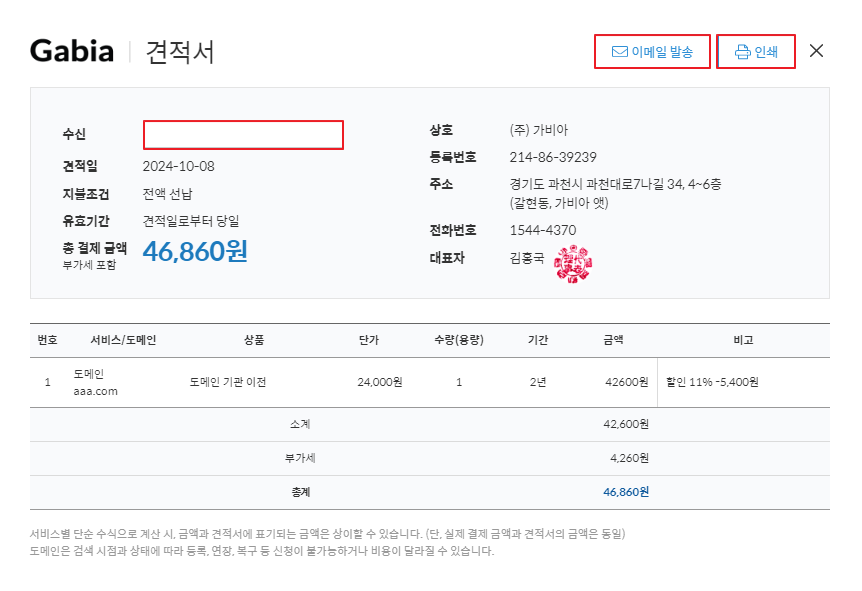Screen dimensions: 862x591
Task: Click the 총계 row label
Action: [300, 493]
